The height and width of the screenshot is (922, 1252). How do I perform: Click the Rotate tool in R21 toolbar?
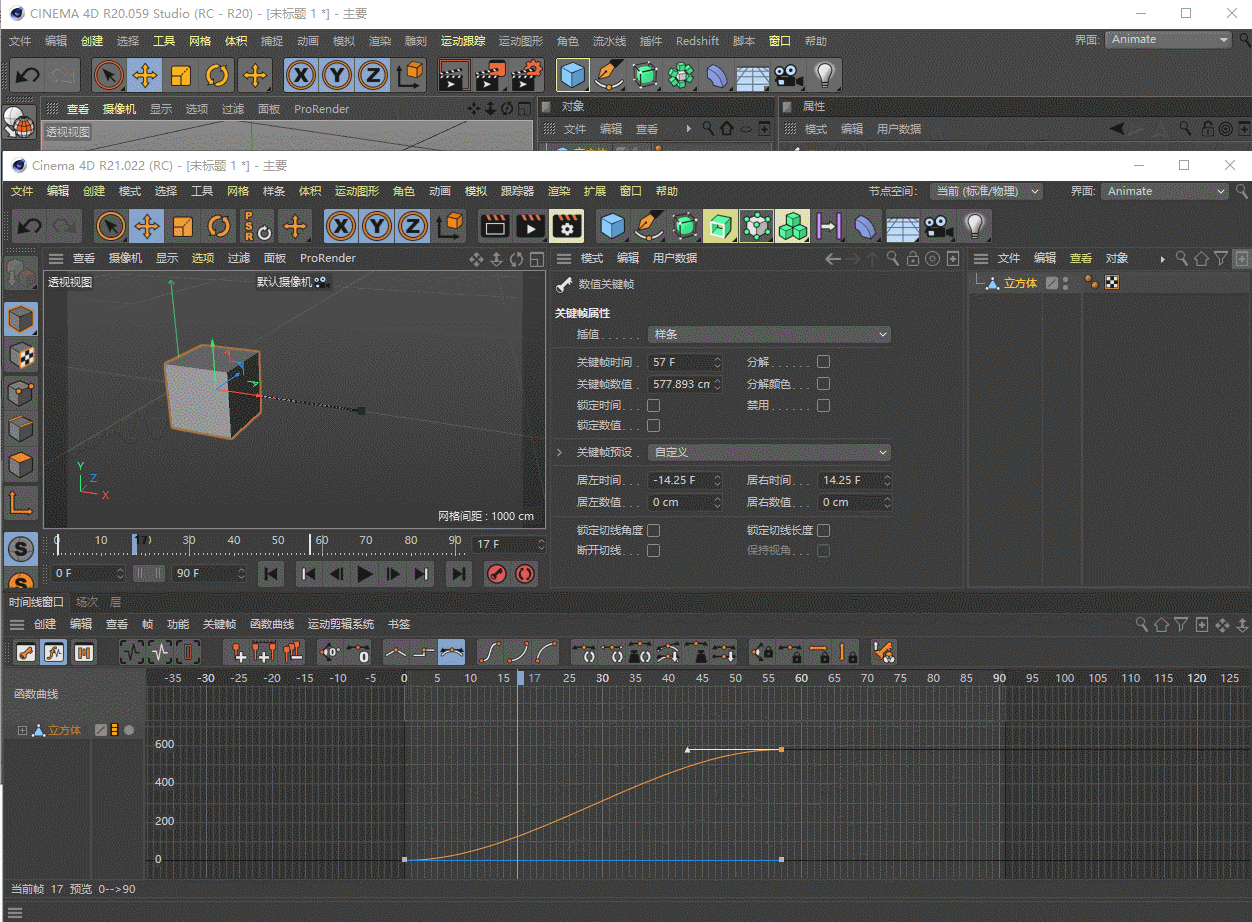tap(219, 227)
